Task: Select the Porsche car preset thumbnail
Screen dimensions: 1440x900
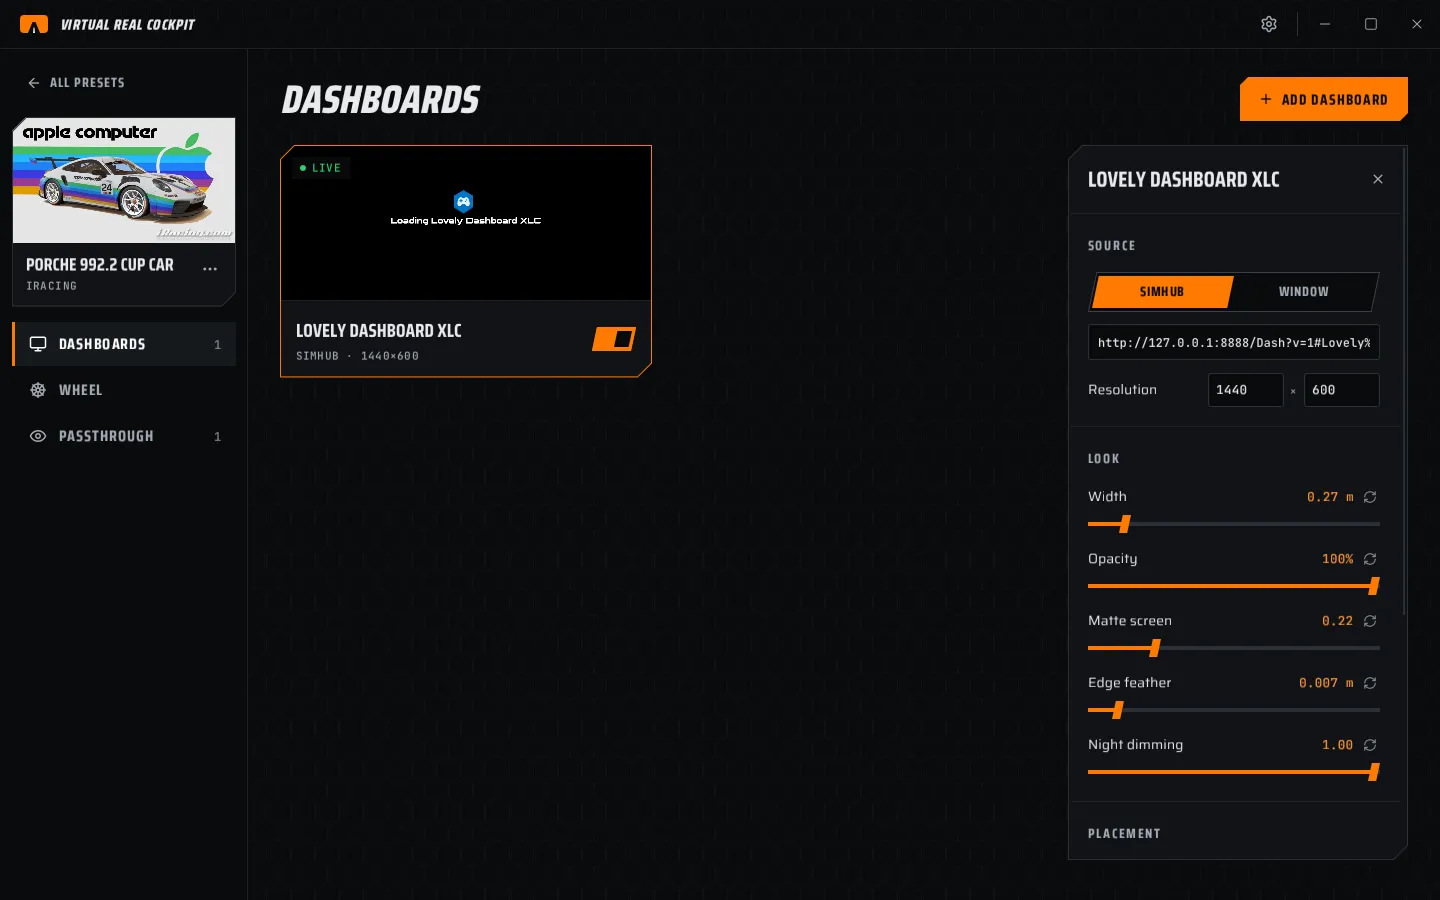Action: coord(124,180)
